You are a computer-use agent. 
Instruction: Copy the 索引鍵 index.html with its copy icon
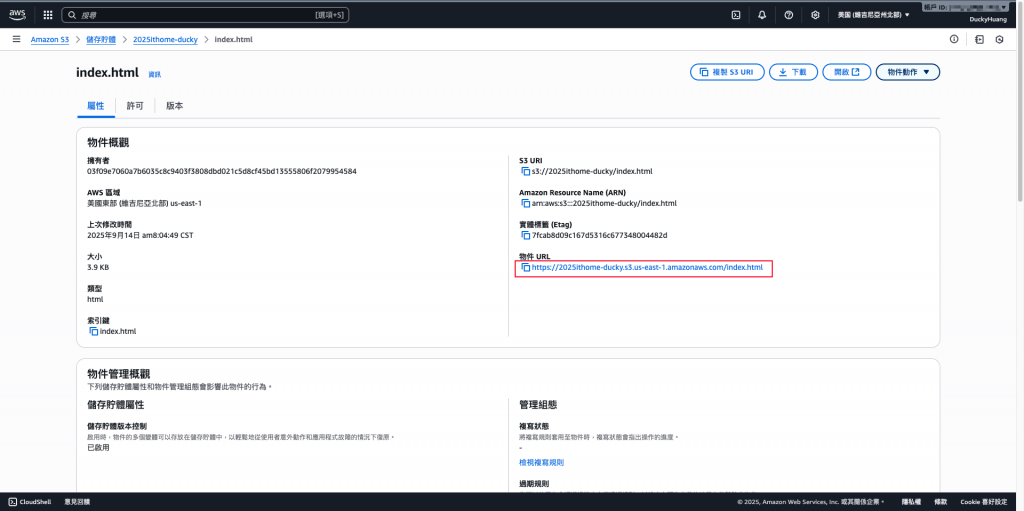point(93,331)
